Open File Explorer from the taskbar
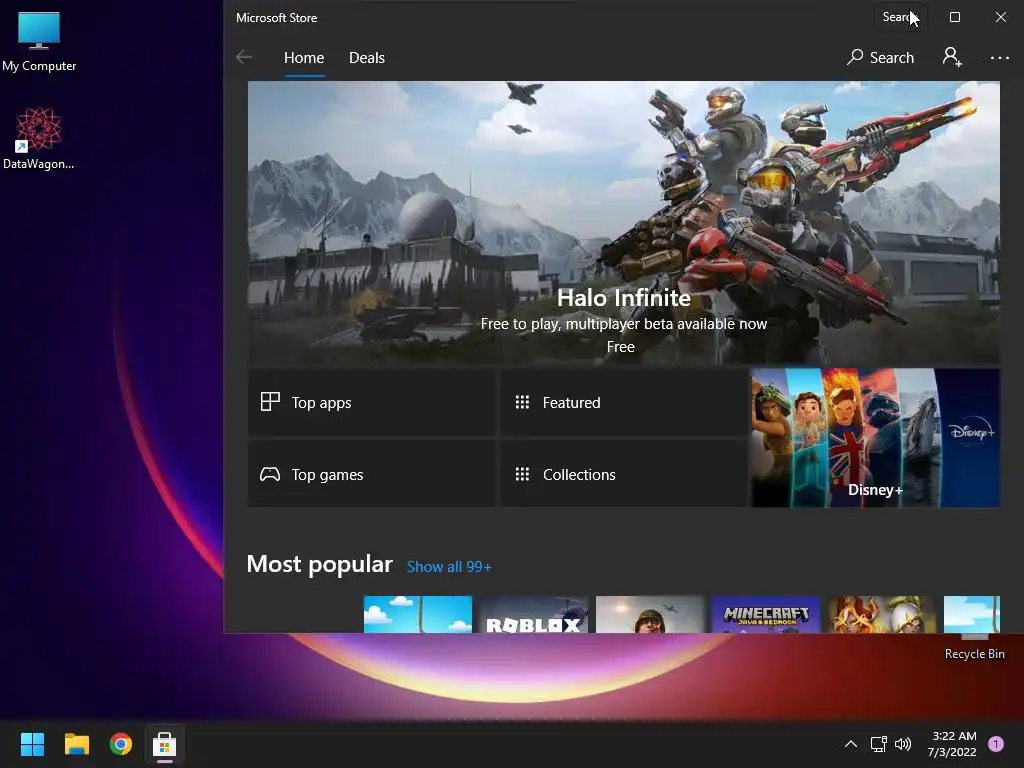This screenshot has width=1024, height=768. 76,744
